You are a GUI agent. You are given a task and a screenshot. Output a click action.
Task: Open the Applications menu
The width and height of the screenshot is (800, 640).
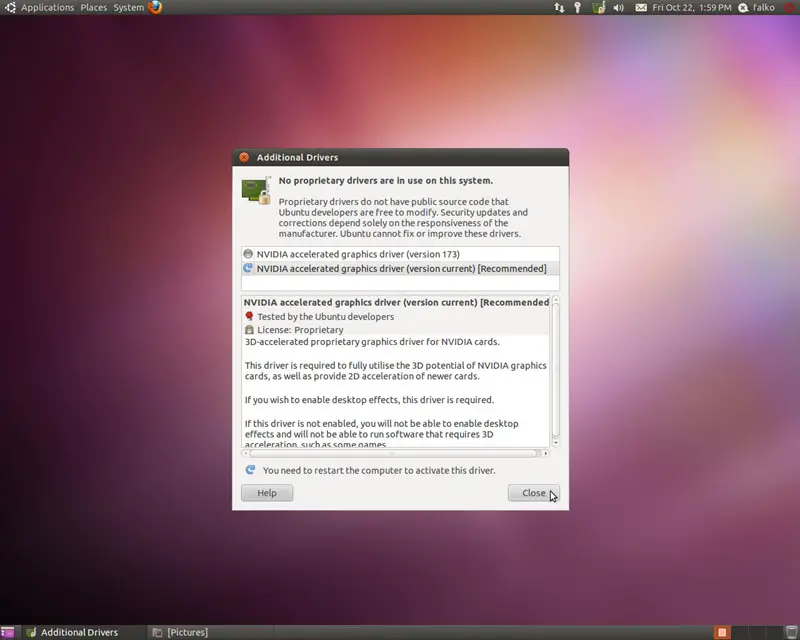(x=47, y=8)
